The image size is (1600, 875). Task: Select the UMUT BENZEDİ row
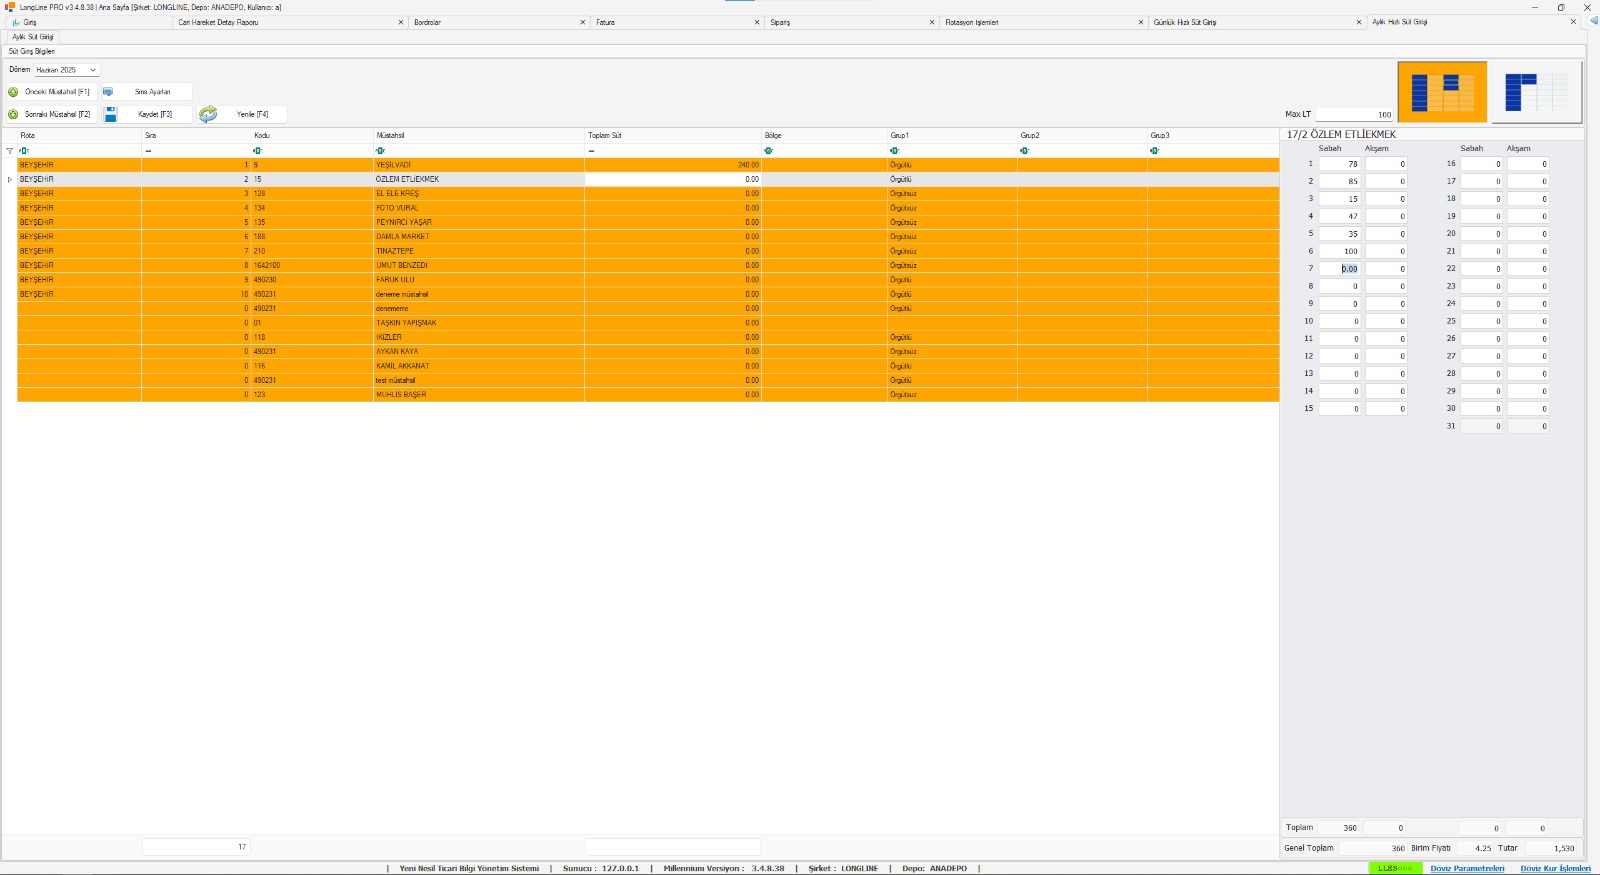pos(648,266)
